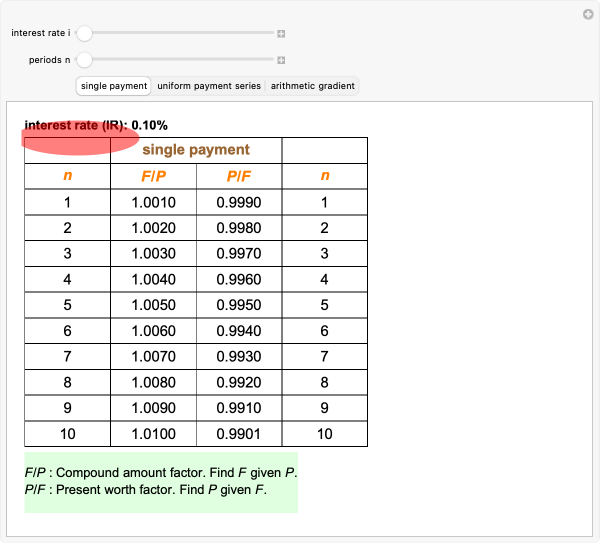Expand the interest rate slider controls
Viewport: 600px width, 544px height.
tap(281, 33)
